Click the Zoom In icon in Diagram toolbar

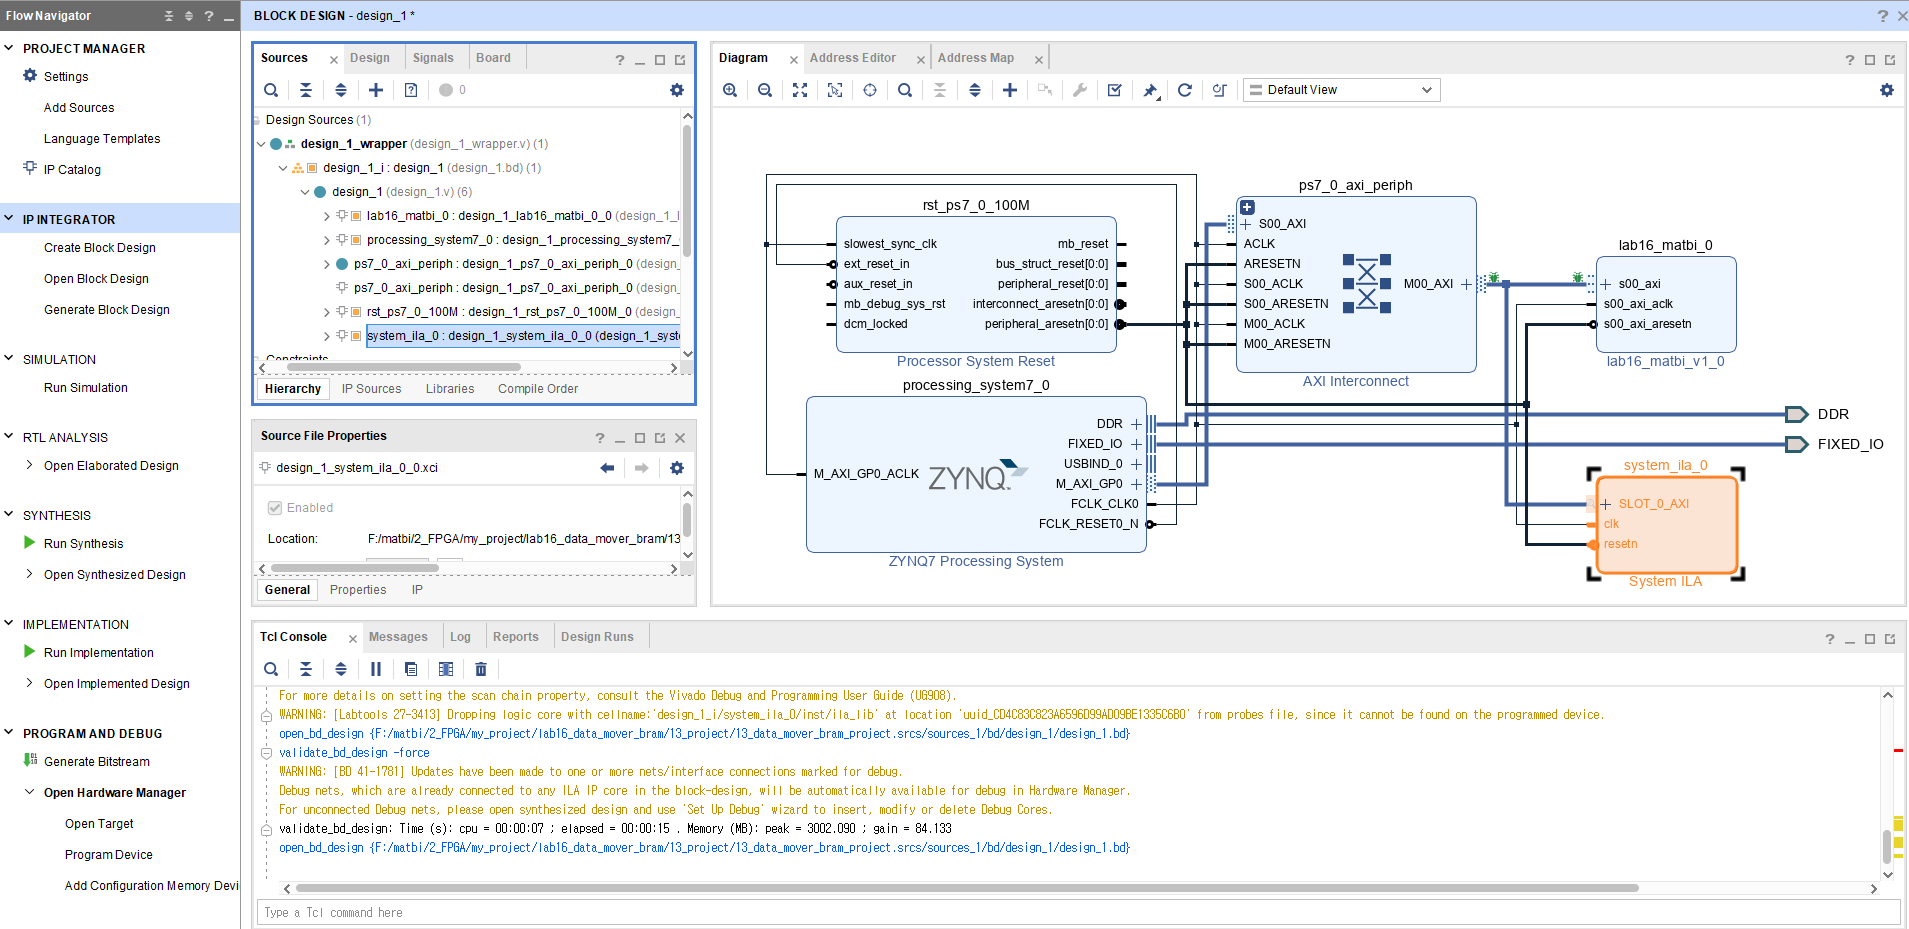(730, 90)
